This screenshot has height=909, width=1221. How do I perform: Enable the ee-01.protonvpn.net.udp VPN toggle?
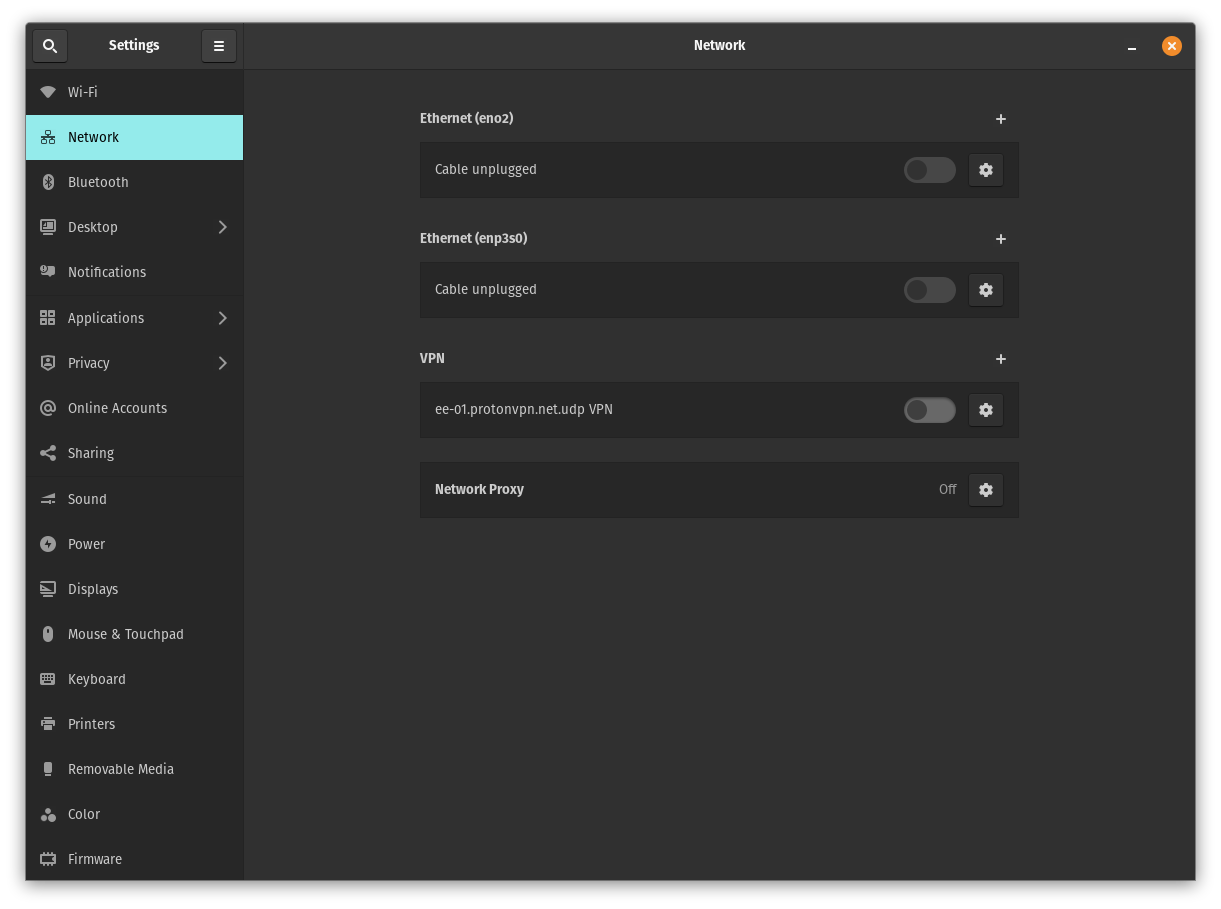(929, 409)
